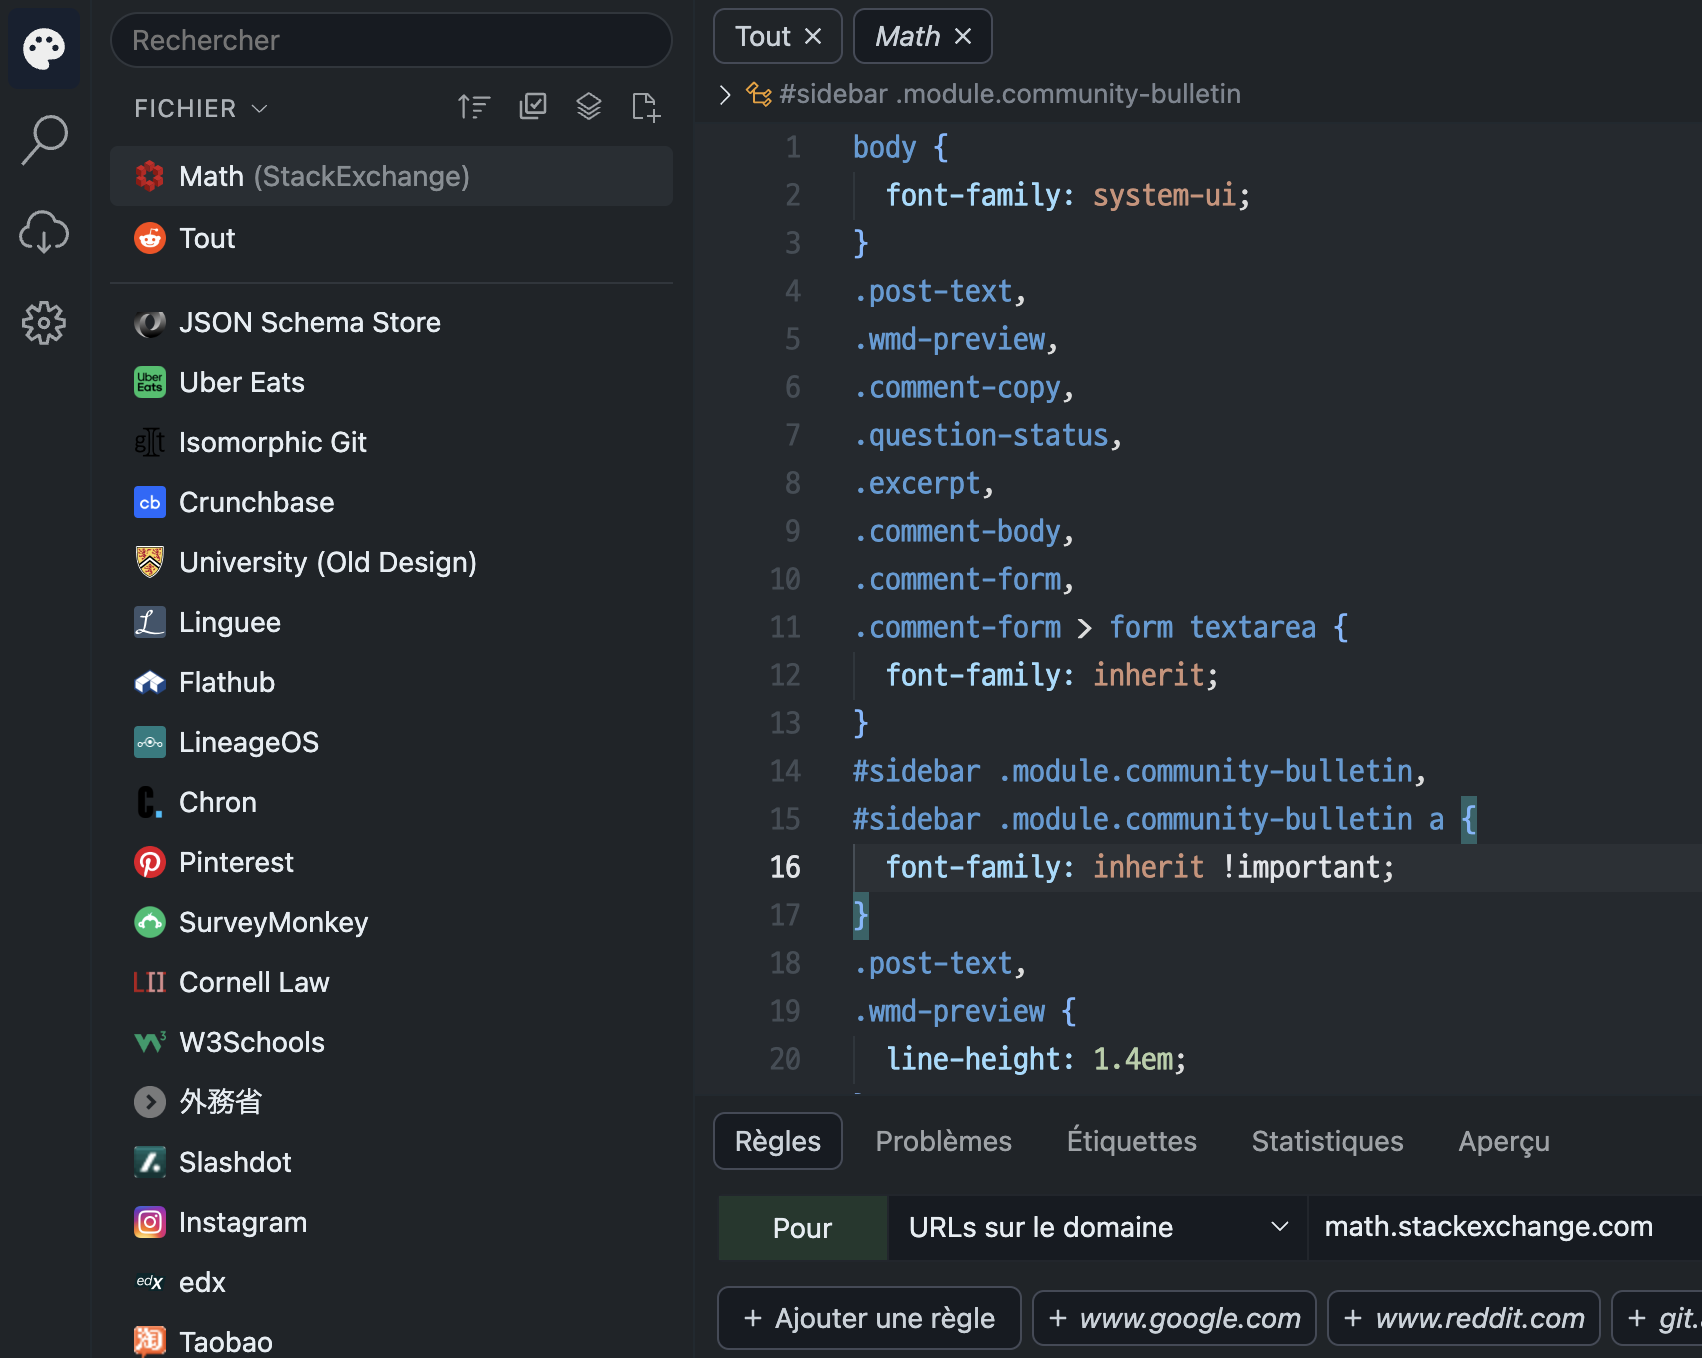Click the SurveyMonkey icon

click(x=150, y=922)
